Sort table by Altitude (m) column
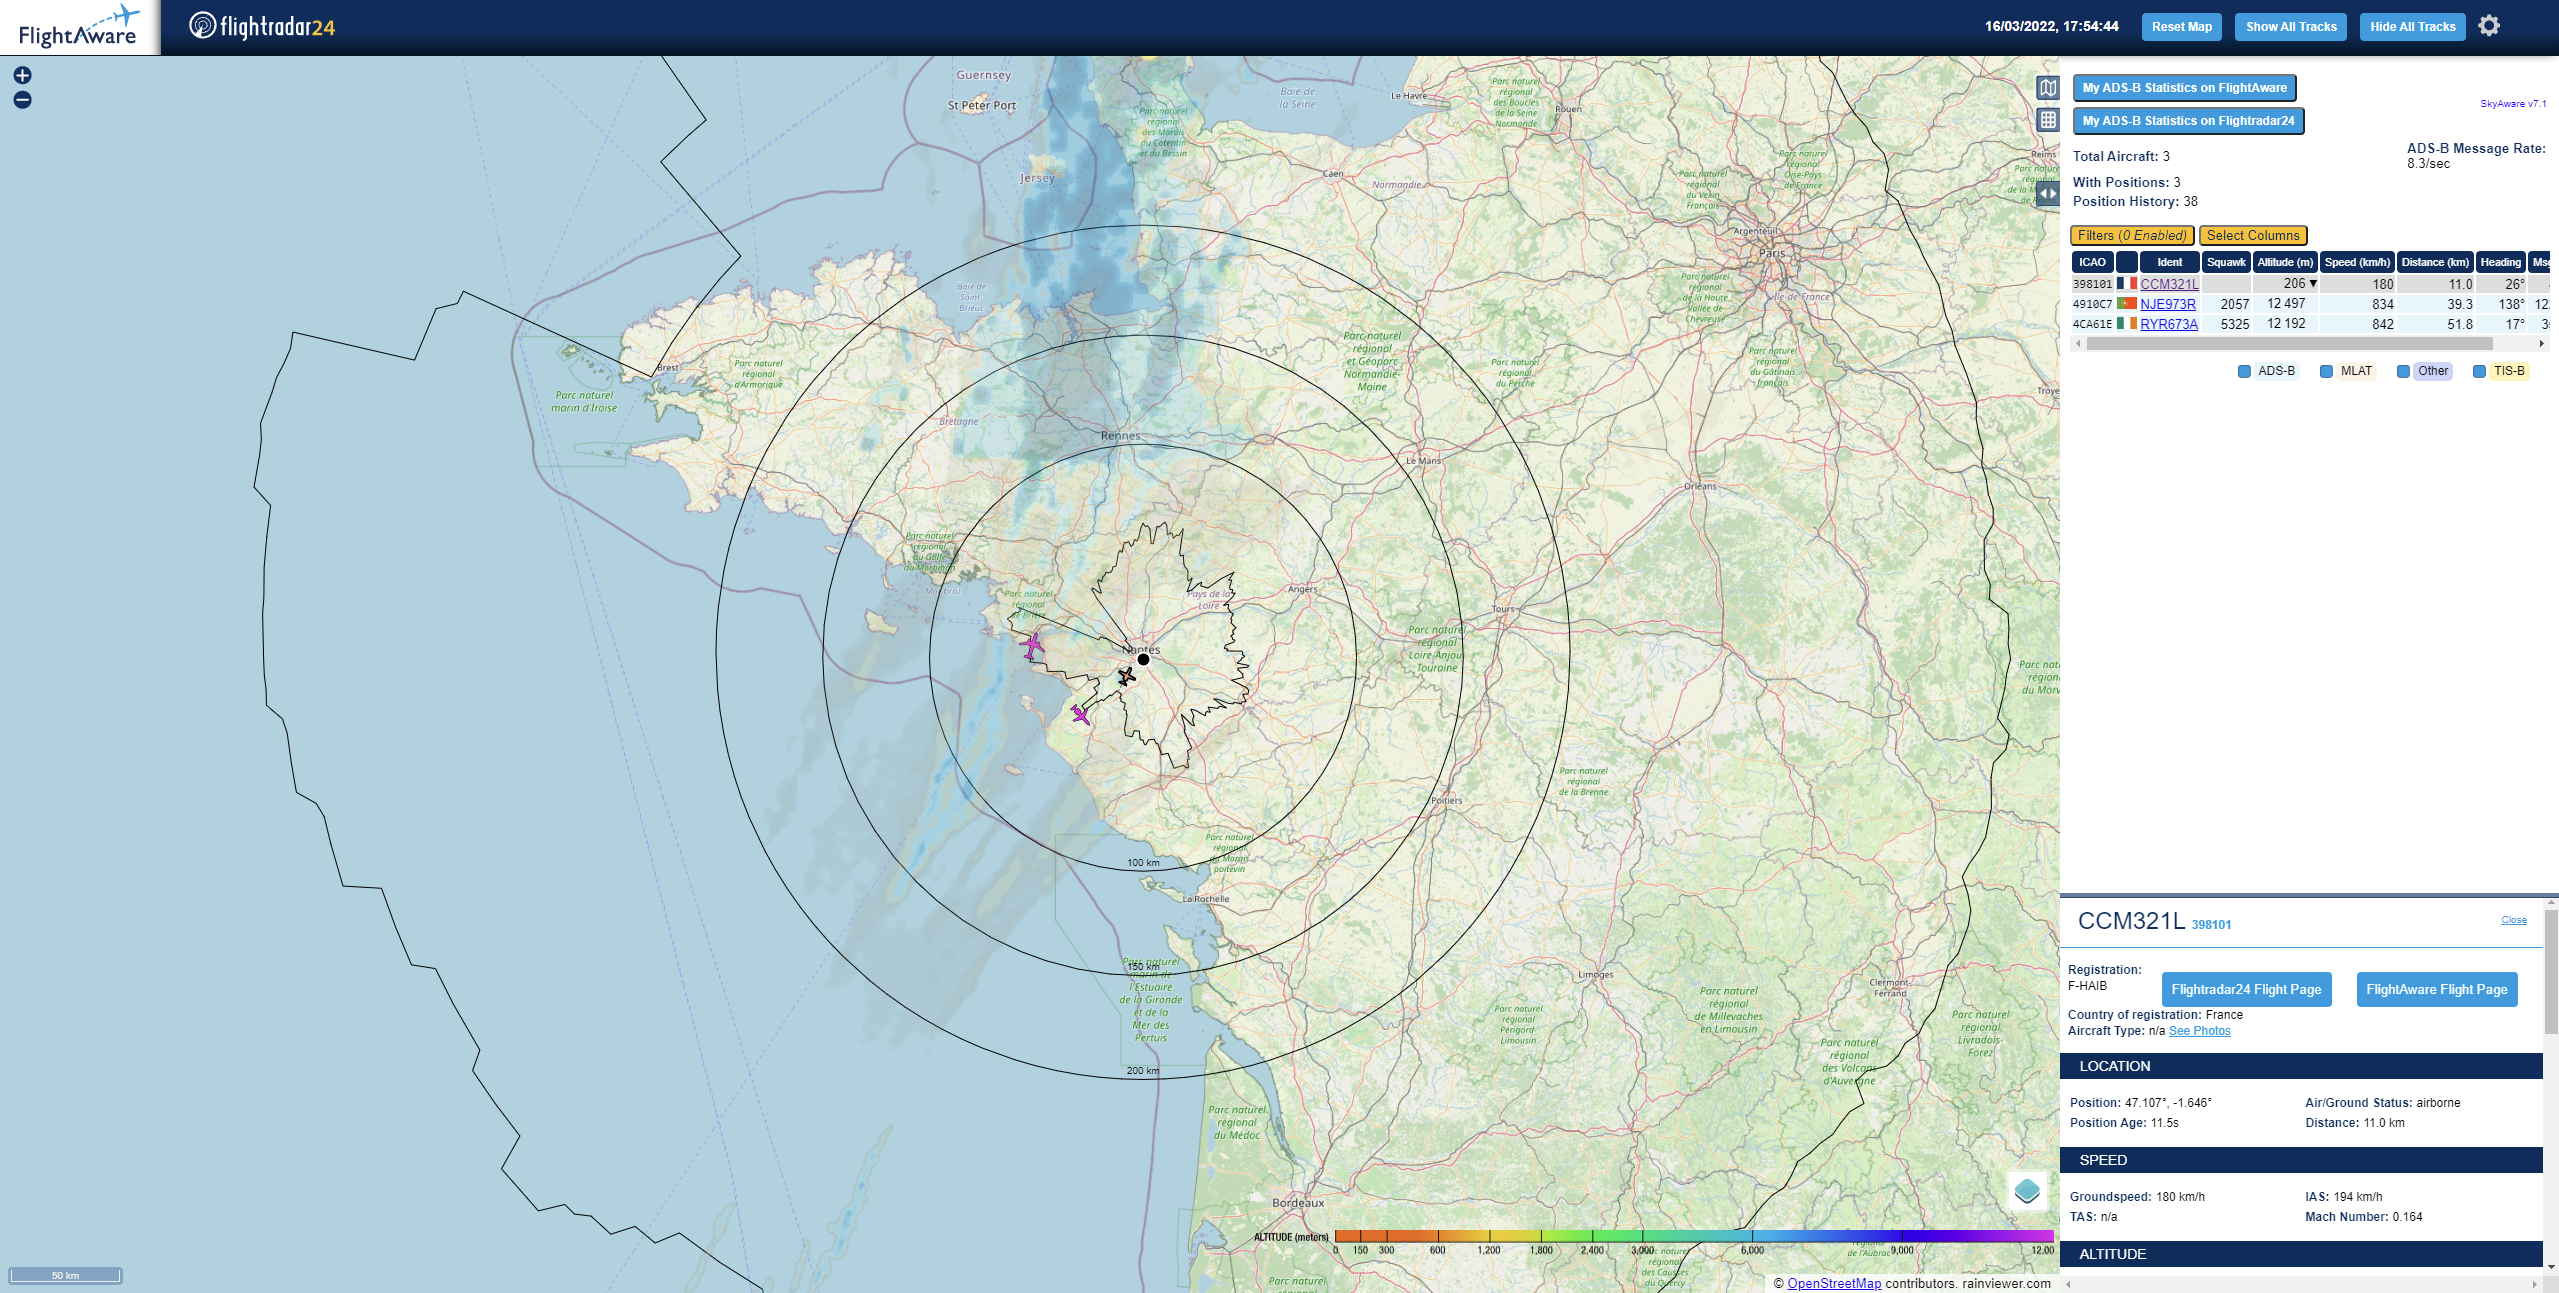This screenshot has width=2559, height=1293. click(2285, 262)
